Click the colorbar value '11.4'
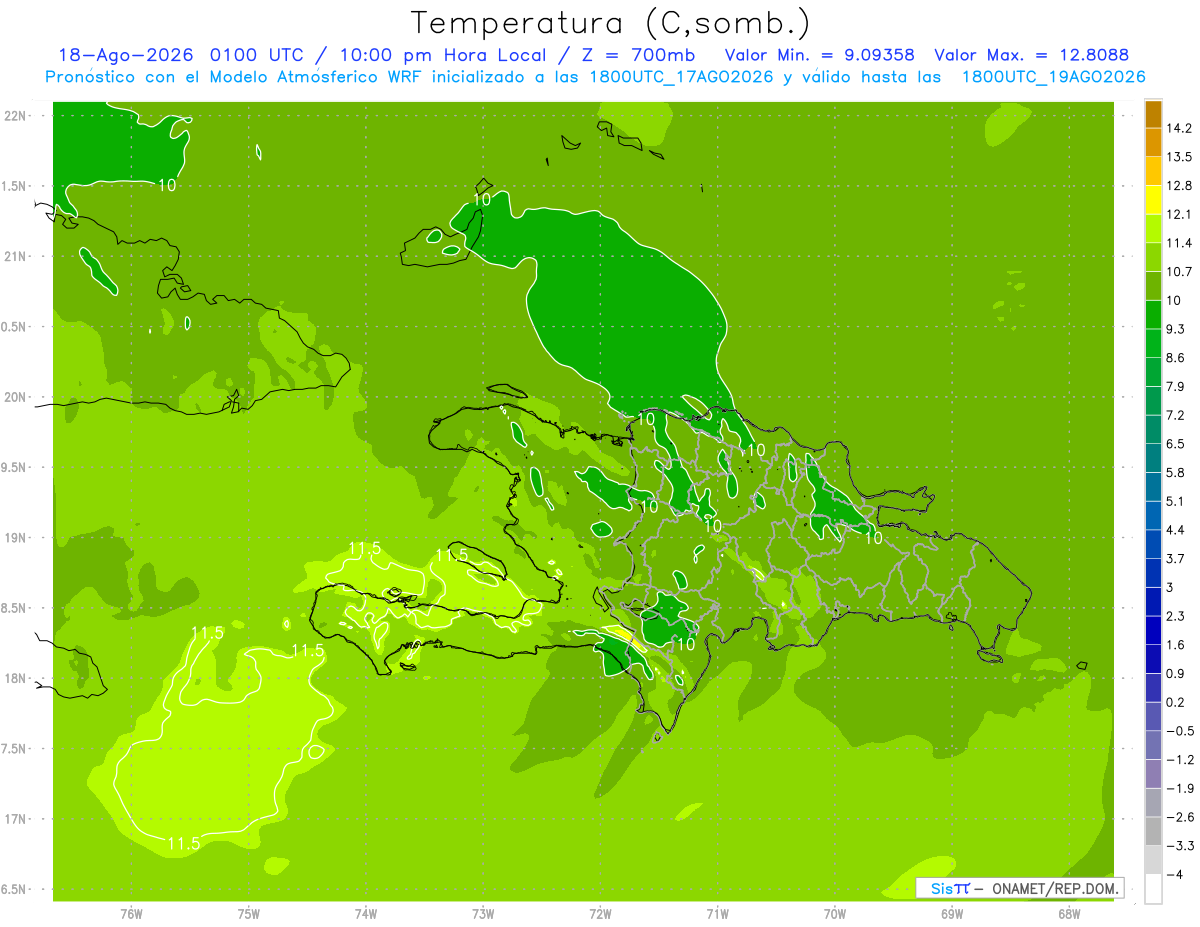Viewport: 1200px width, 927px height. pos(1180,243)
